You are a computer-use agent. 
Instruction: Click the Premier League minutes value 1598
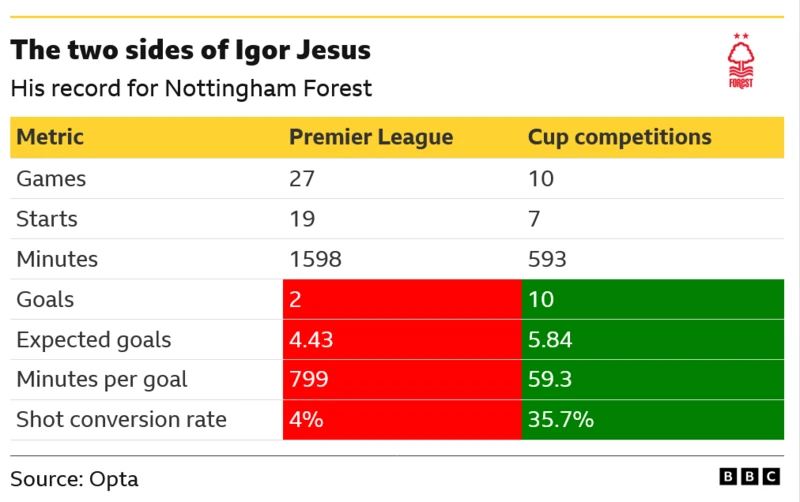[315, 259]
